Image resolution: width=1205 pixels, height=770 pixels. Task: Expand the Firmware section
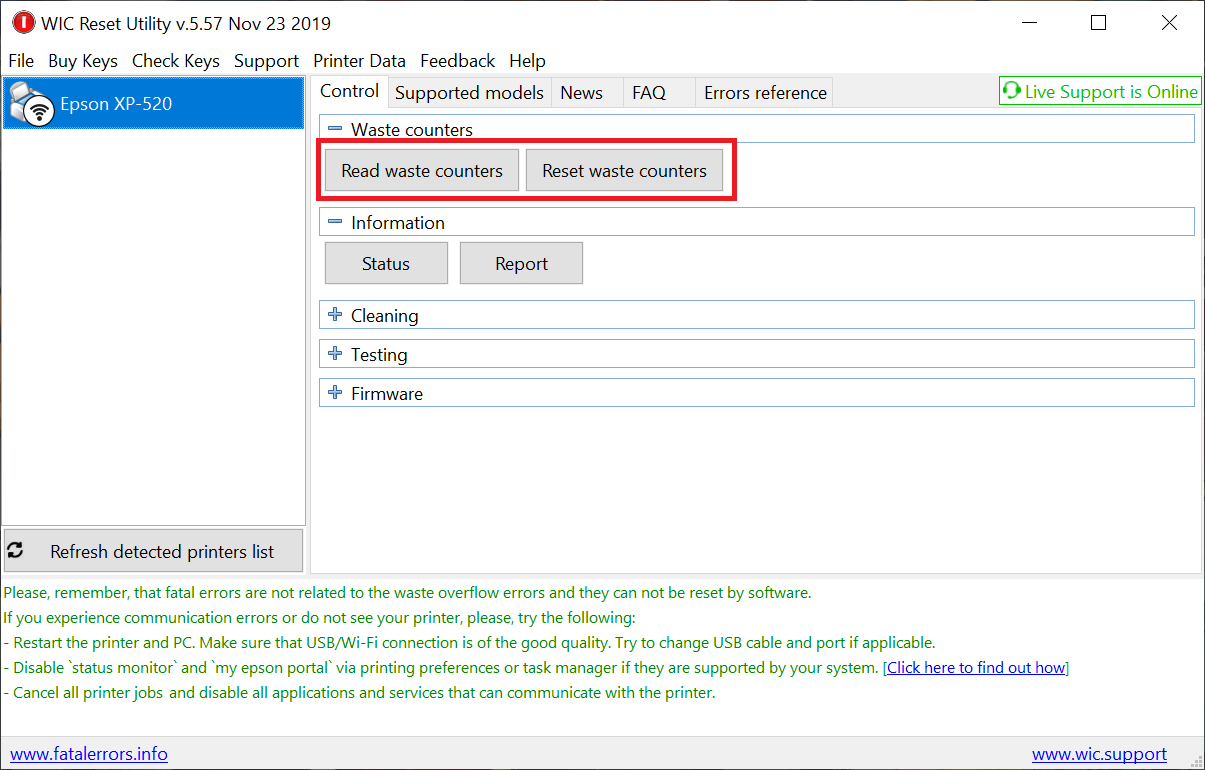point(335,393)
